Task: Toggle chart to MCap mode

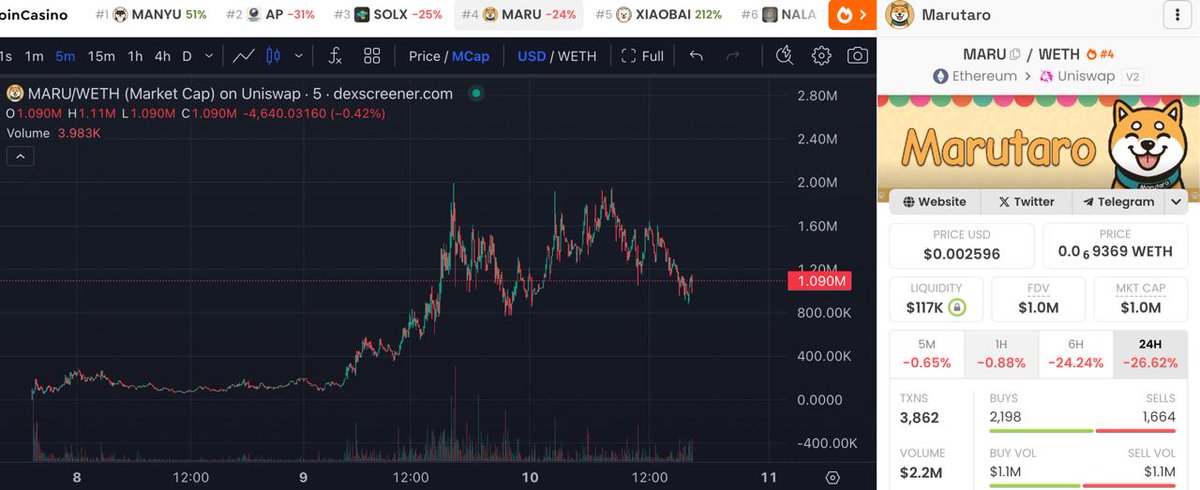Action: click(x=471, y=56)
